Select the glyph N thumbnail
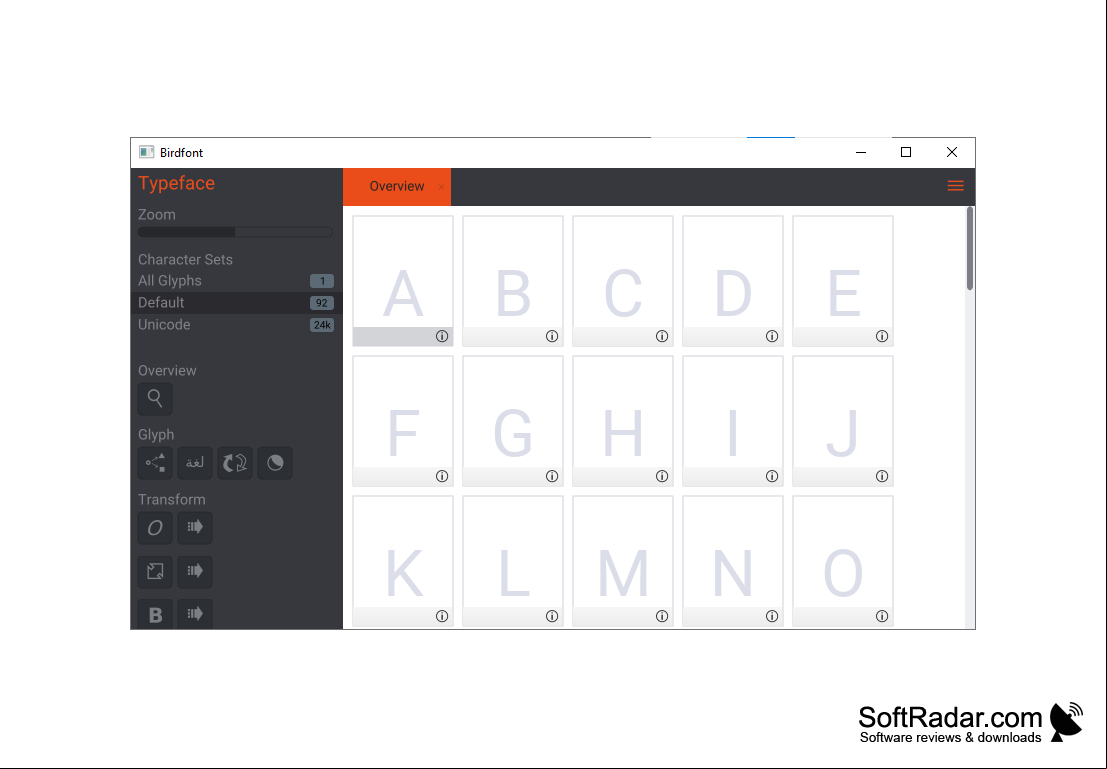The image size is (1107, 769). pyautogui.click(x=733, y=561)
